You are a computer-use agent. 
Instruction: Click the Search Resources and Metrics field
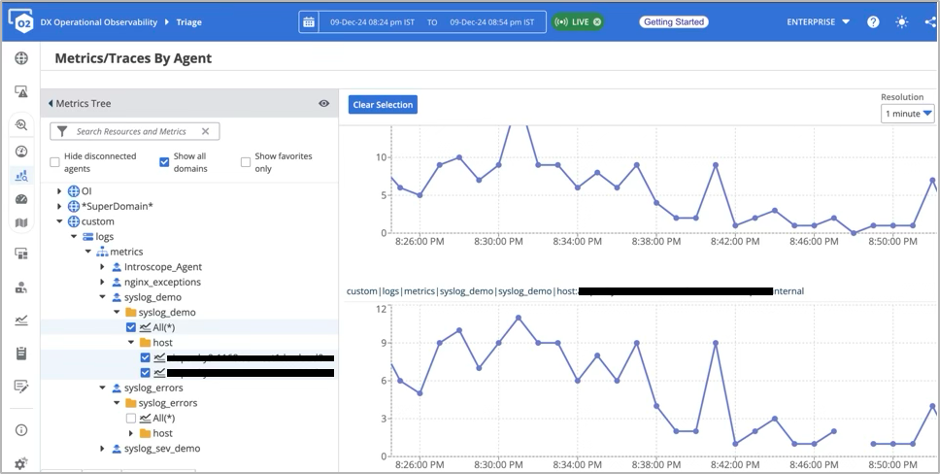pos(134,131)
